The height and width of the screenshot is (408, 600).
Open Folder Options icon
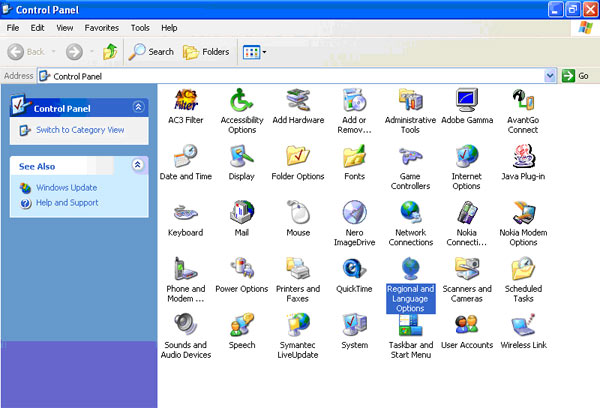(298, 157)
